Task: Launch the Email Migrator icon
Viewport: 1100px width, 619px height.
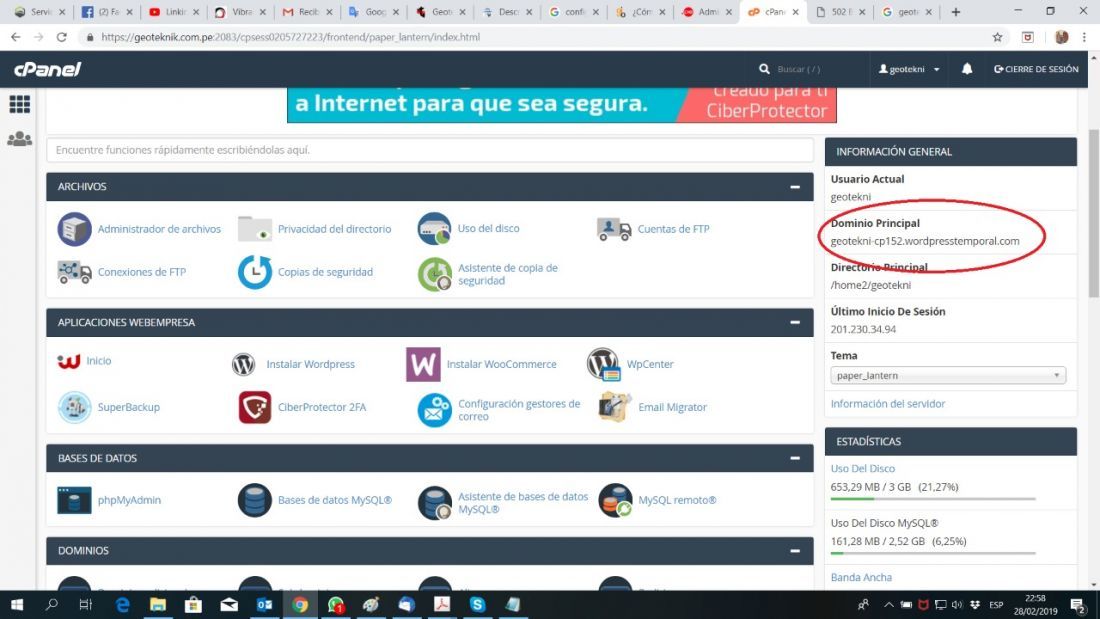Action: pos(615,408)
